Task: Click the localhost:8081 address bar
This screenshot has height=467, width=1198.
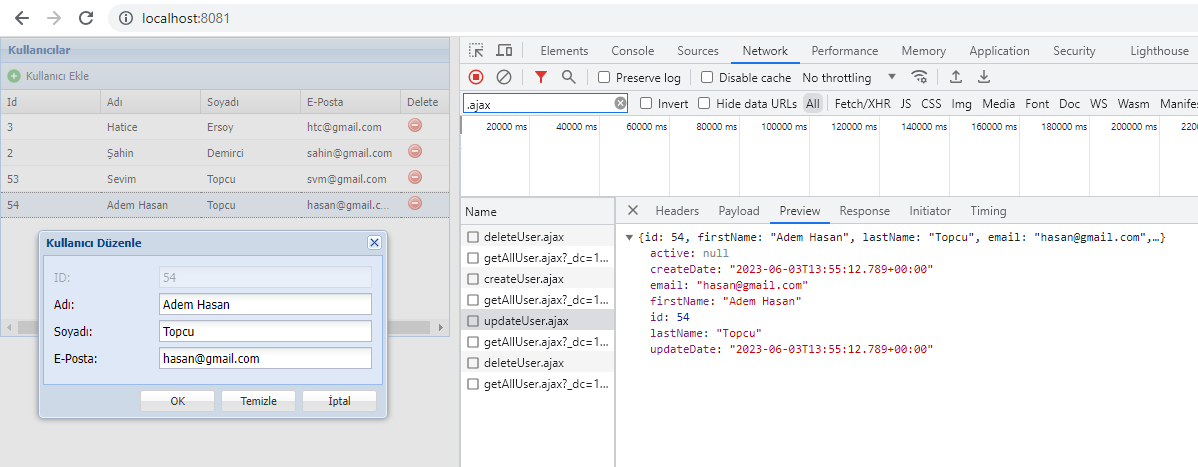Action: point(653,18)
